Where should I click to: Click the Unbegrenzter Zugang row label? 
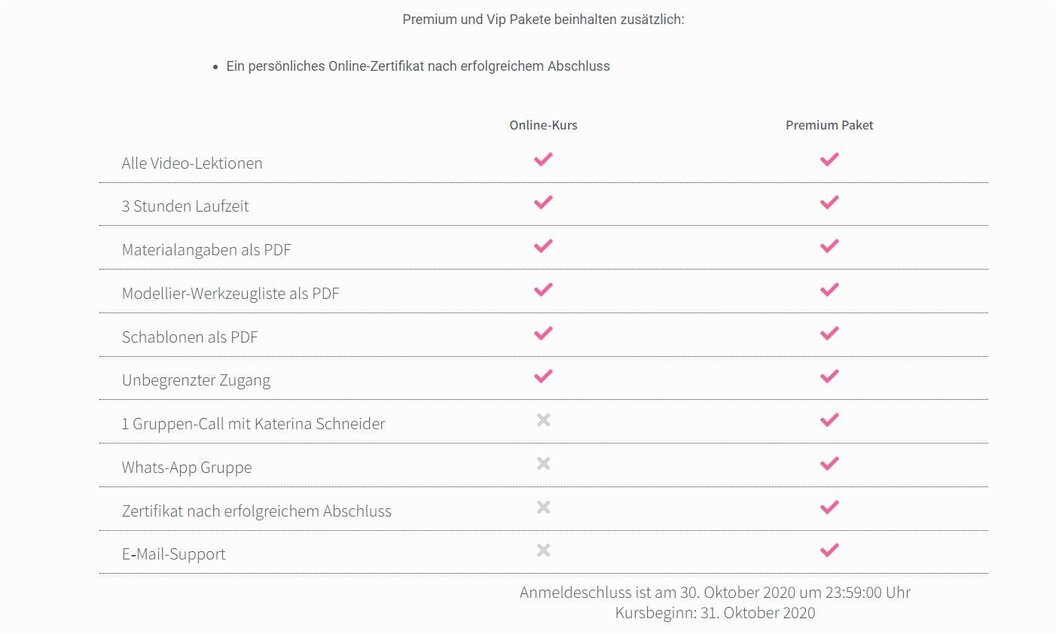(x=196, y=380)
